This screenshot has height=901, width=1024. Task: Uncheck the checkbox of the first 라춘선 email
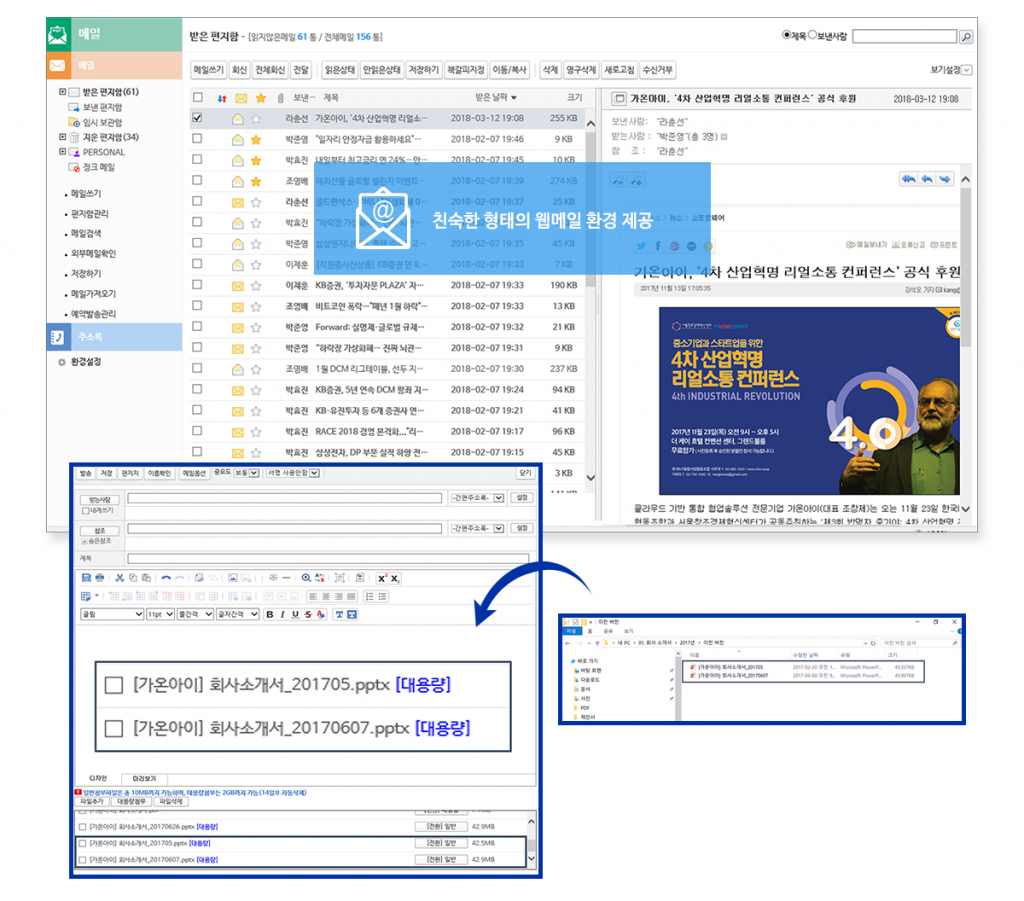[x=197, y=118]
